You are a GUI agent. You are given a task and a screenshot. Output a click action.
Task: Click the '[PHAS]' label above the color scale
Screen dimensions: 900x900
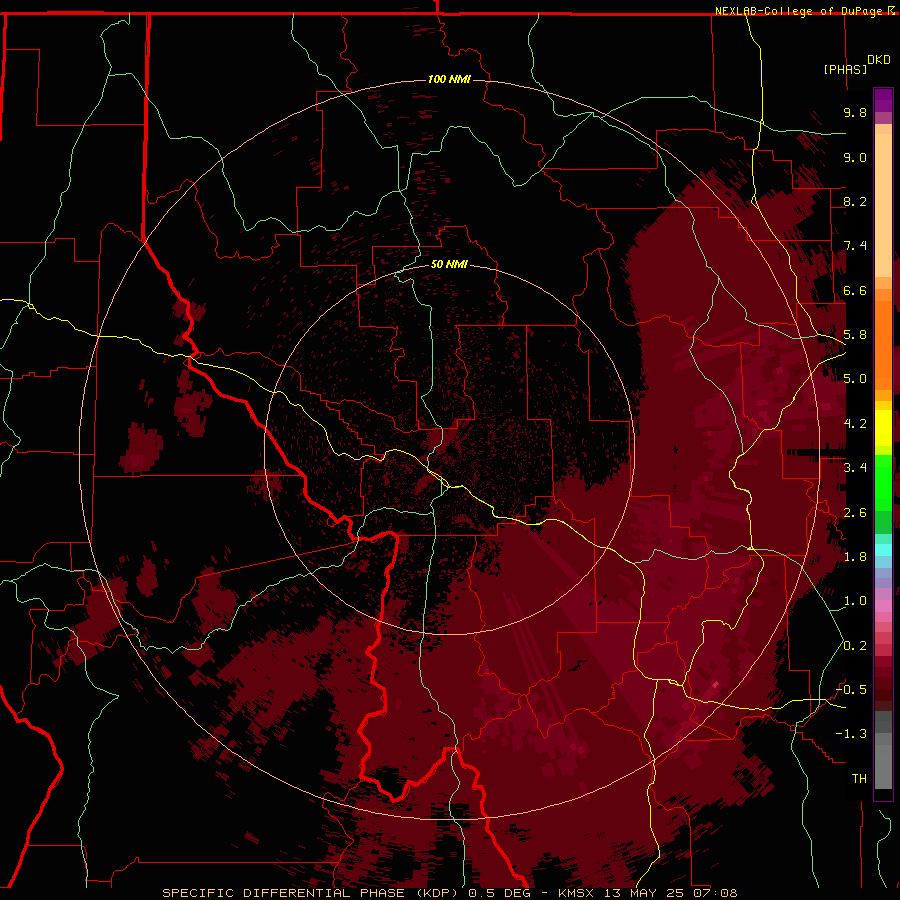click(x=845, y=69)
